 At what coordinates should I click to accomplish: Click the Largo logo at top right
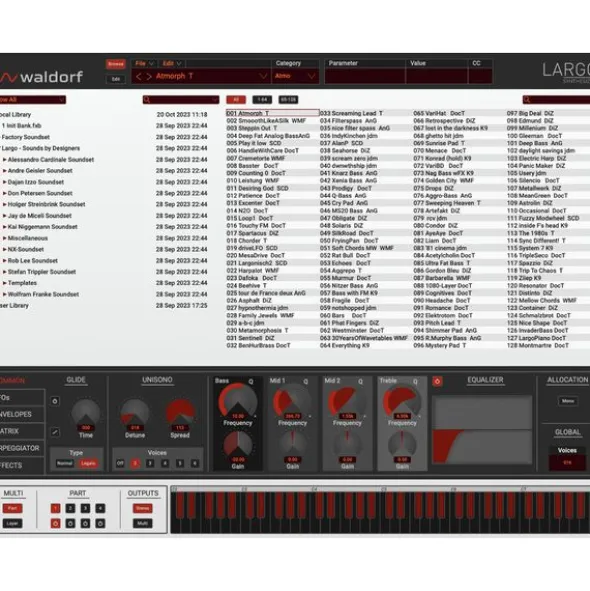click(566, 71)
